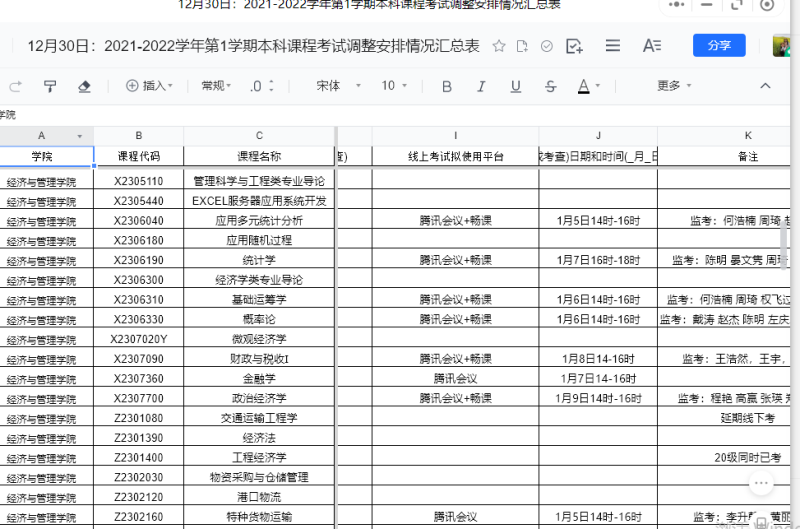The width and height of the screenshot is (800, 529).
Task: Open the 插入 insert dropdown
Action: coord(149,86)
